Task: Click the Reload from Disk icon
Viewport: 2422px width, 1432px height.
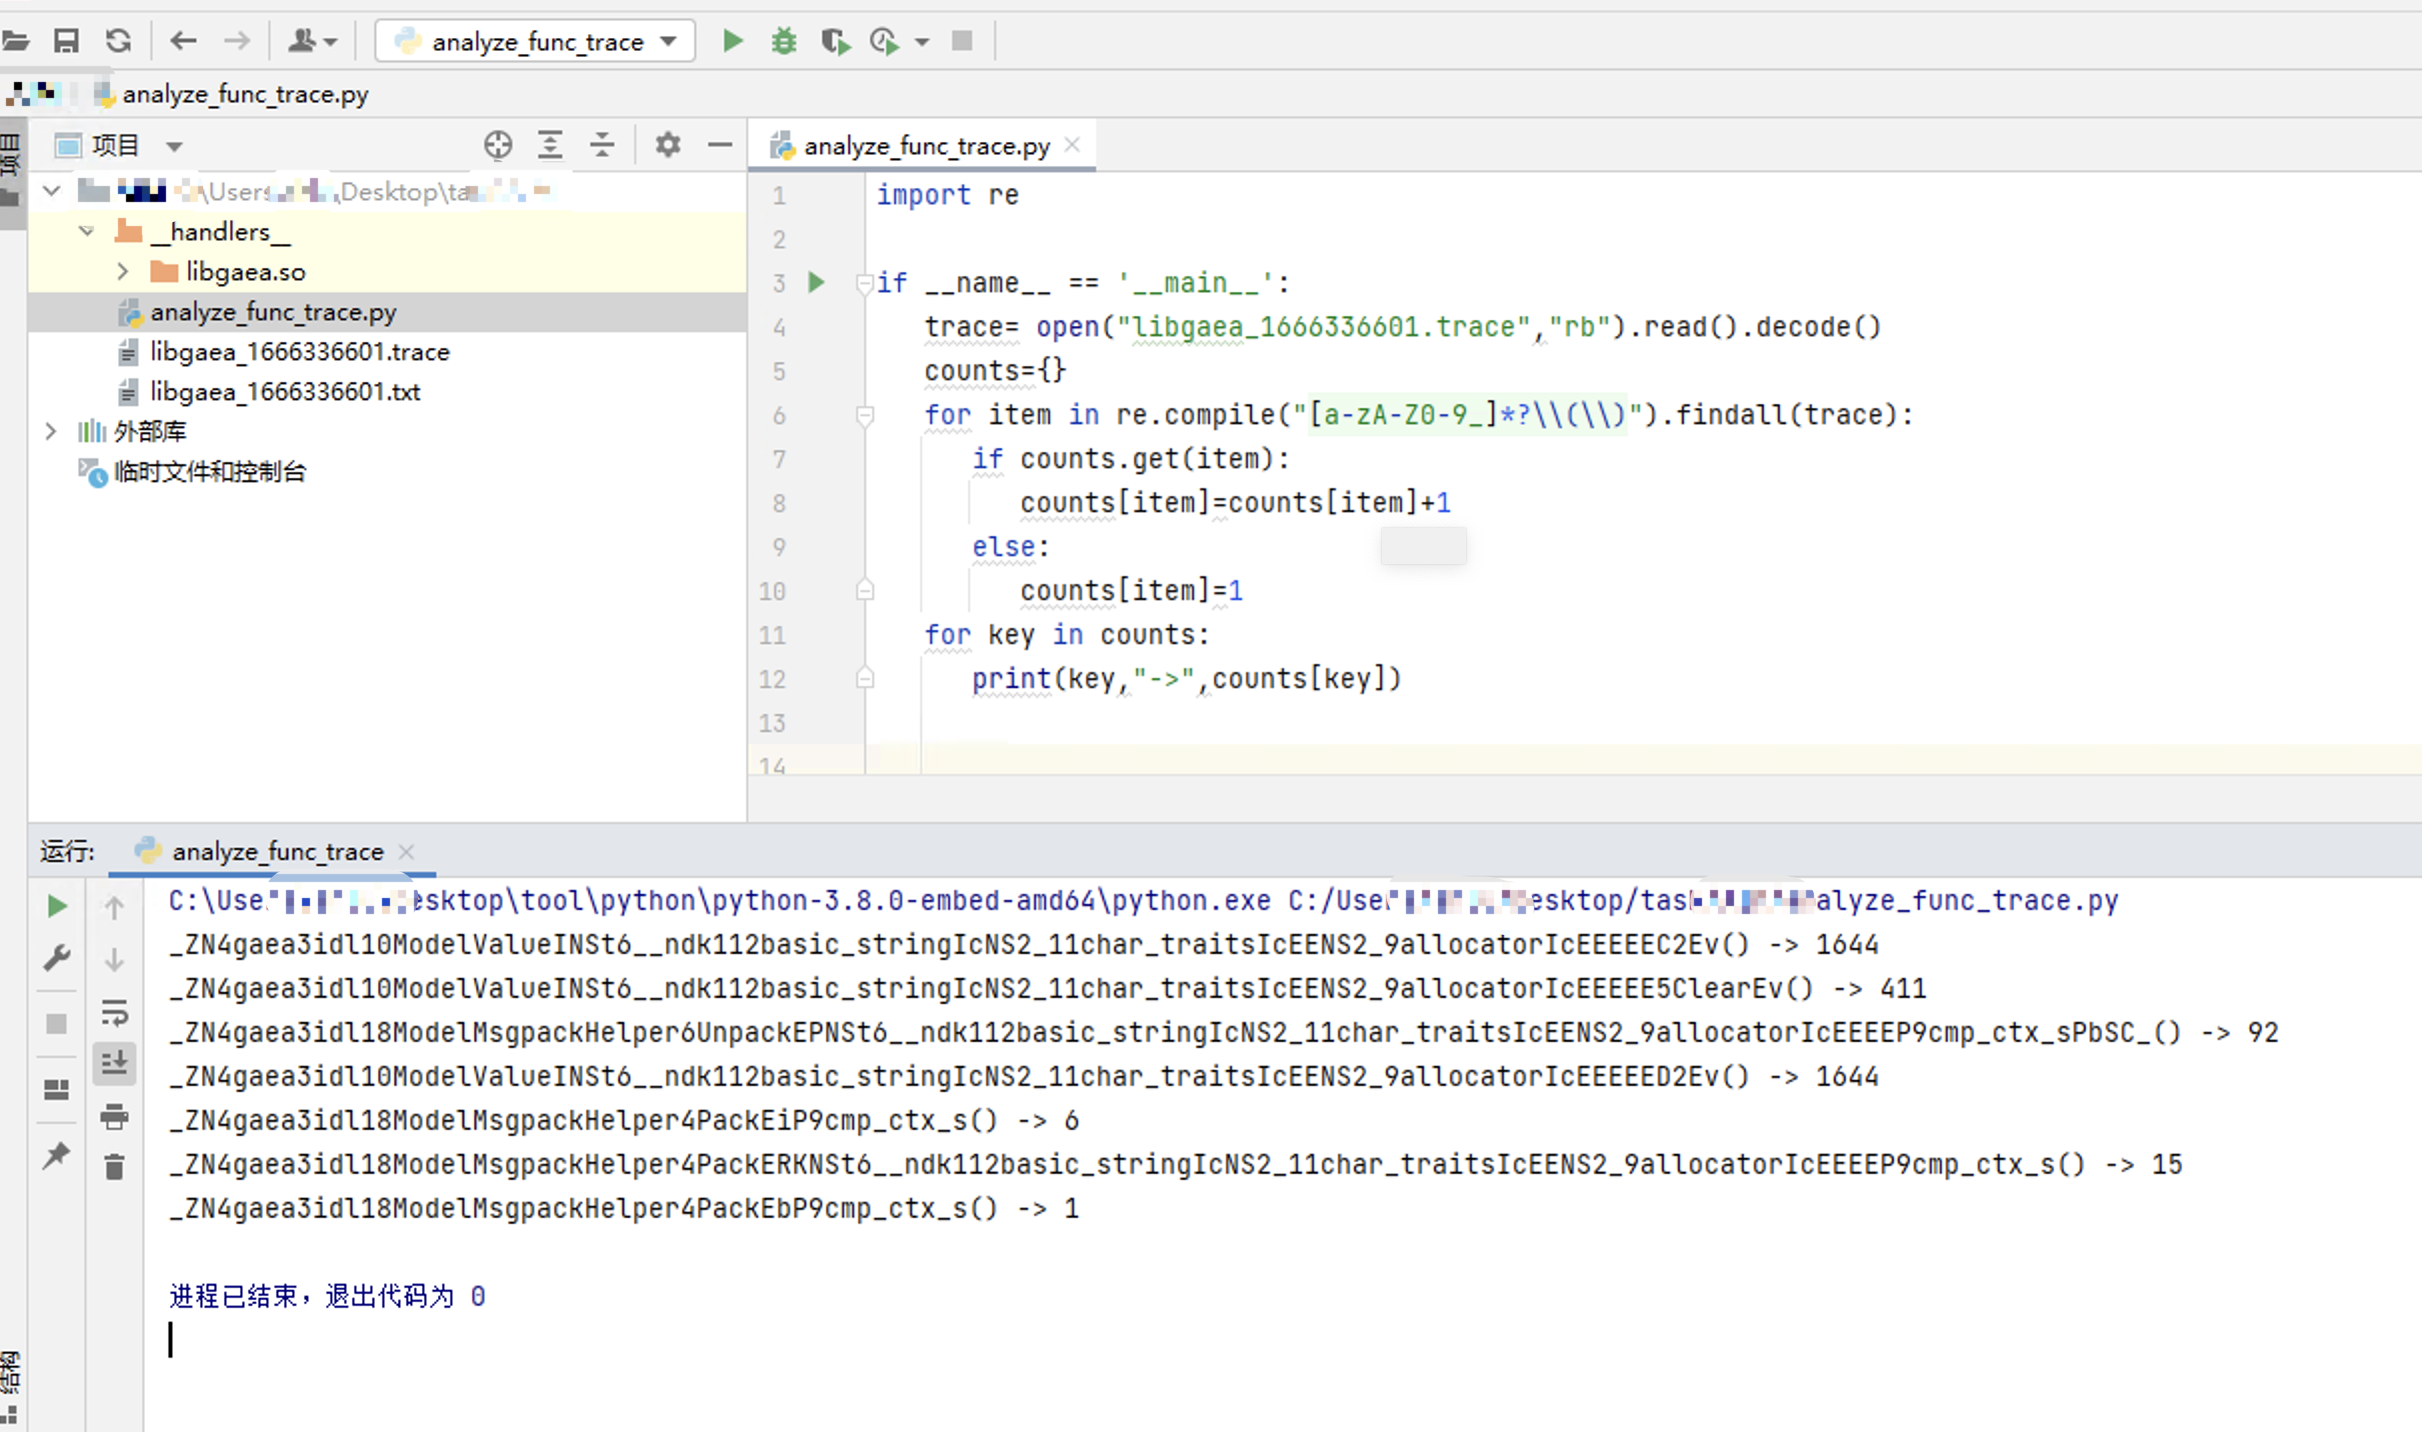Action: pyautogui.click(x=119, y=41)
